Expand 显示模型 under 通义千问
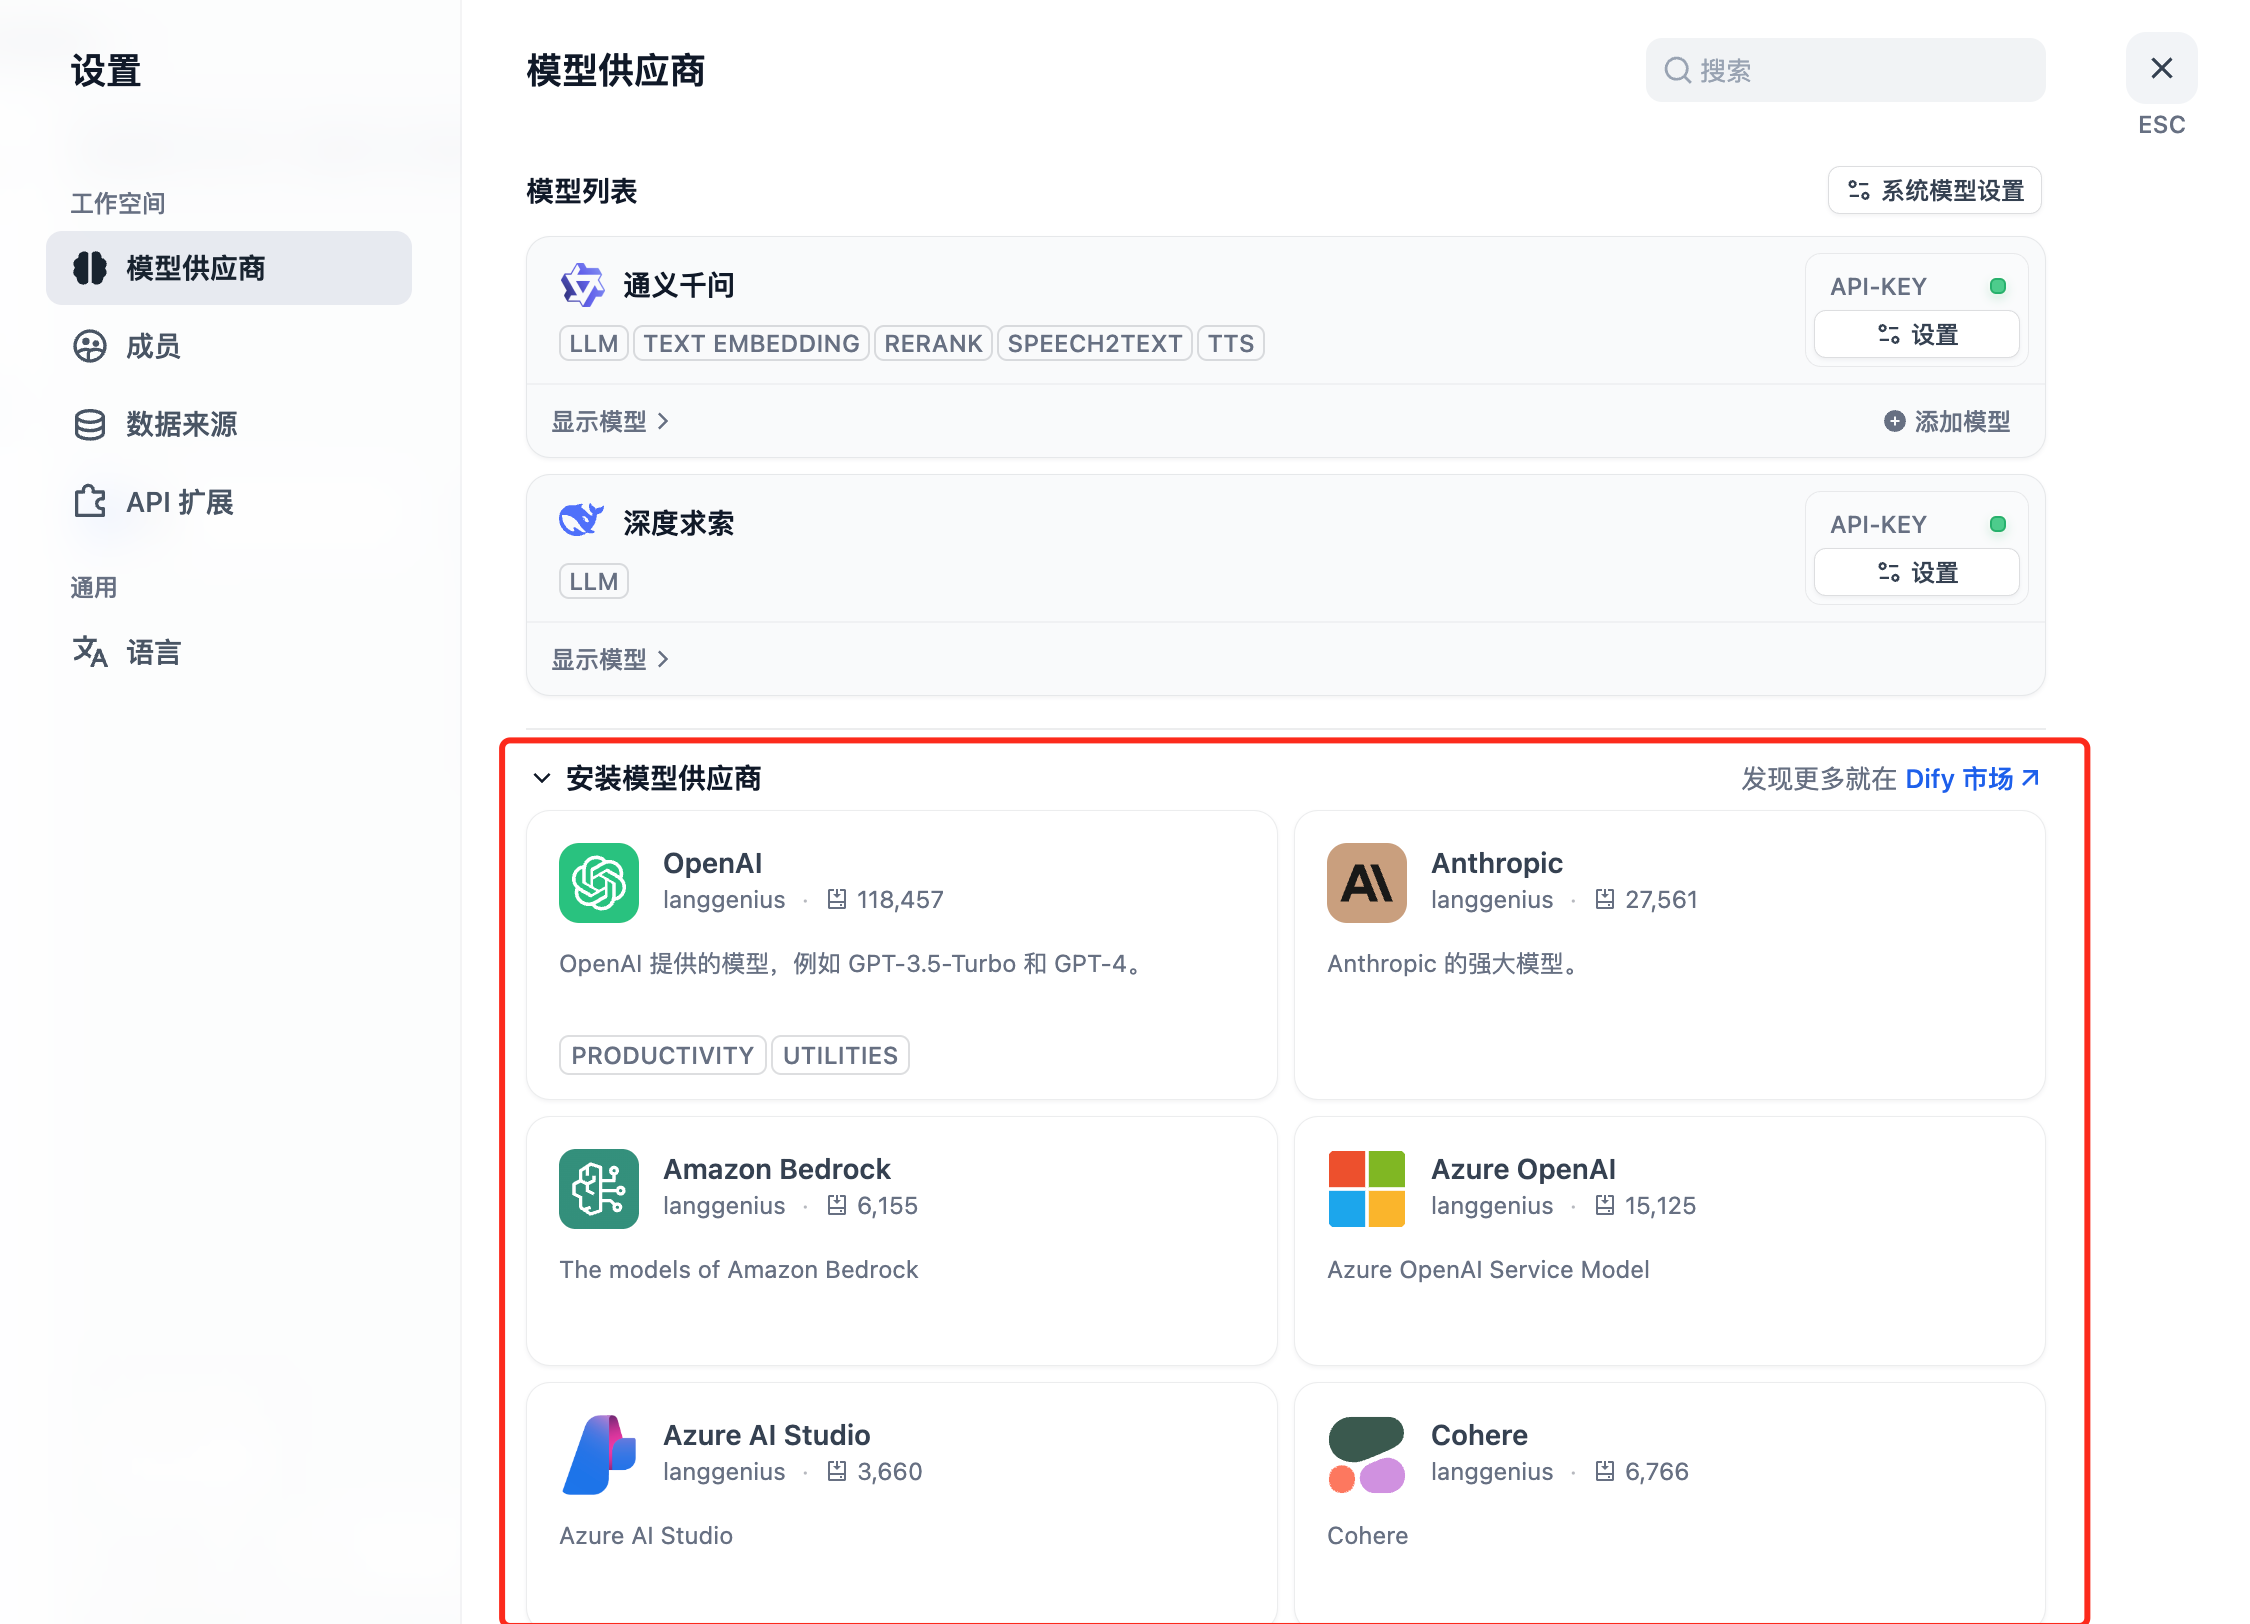 pos(610,422)
